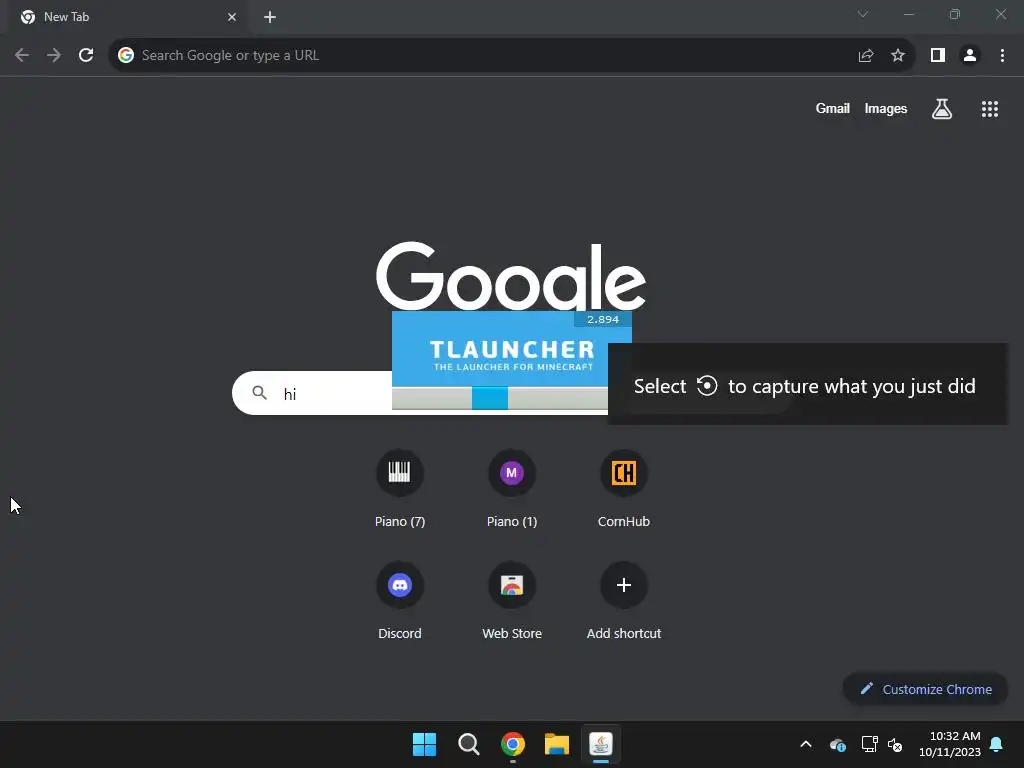The image size is (1024, 768).
Task: Open the Chrome side panel icon
Action: [x=938, y=56]
